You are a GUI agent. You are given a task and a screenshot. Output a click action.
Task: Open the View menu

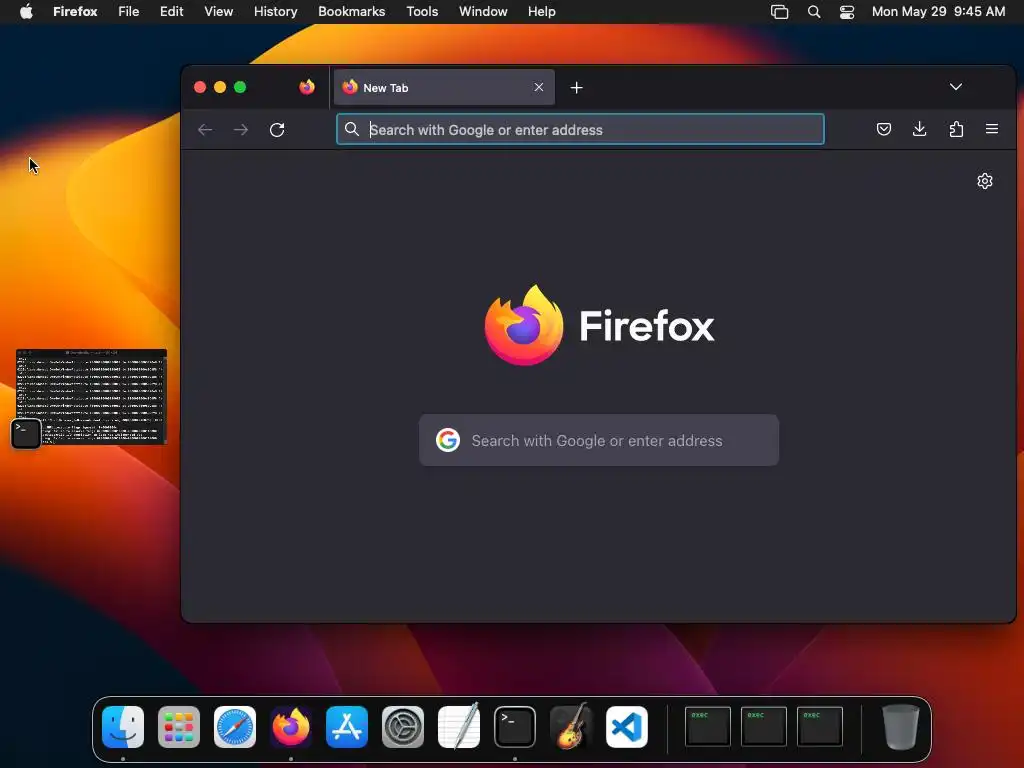click(x=218, y=12)
